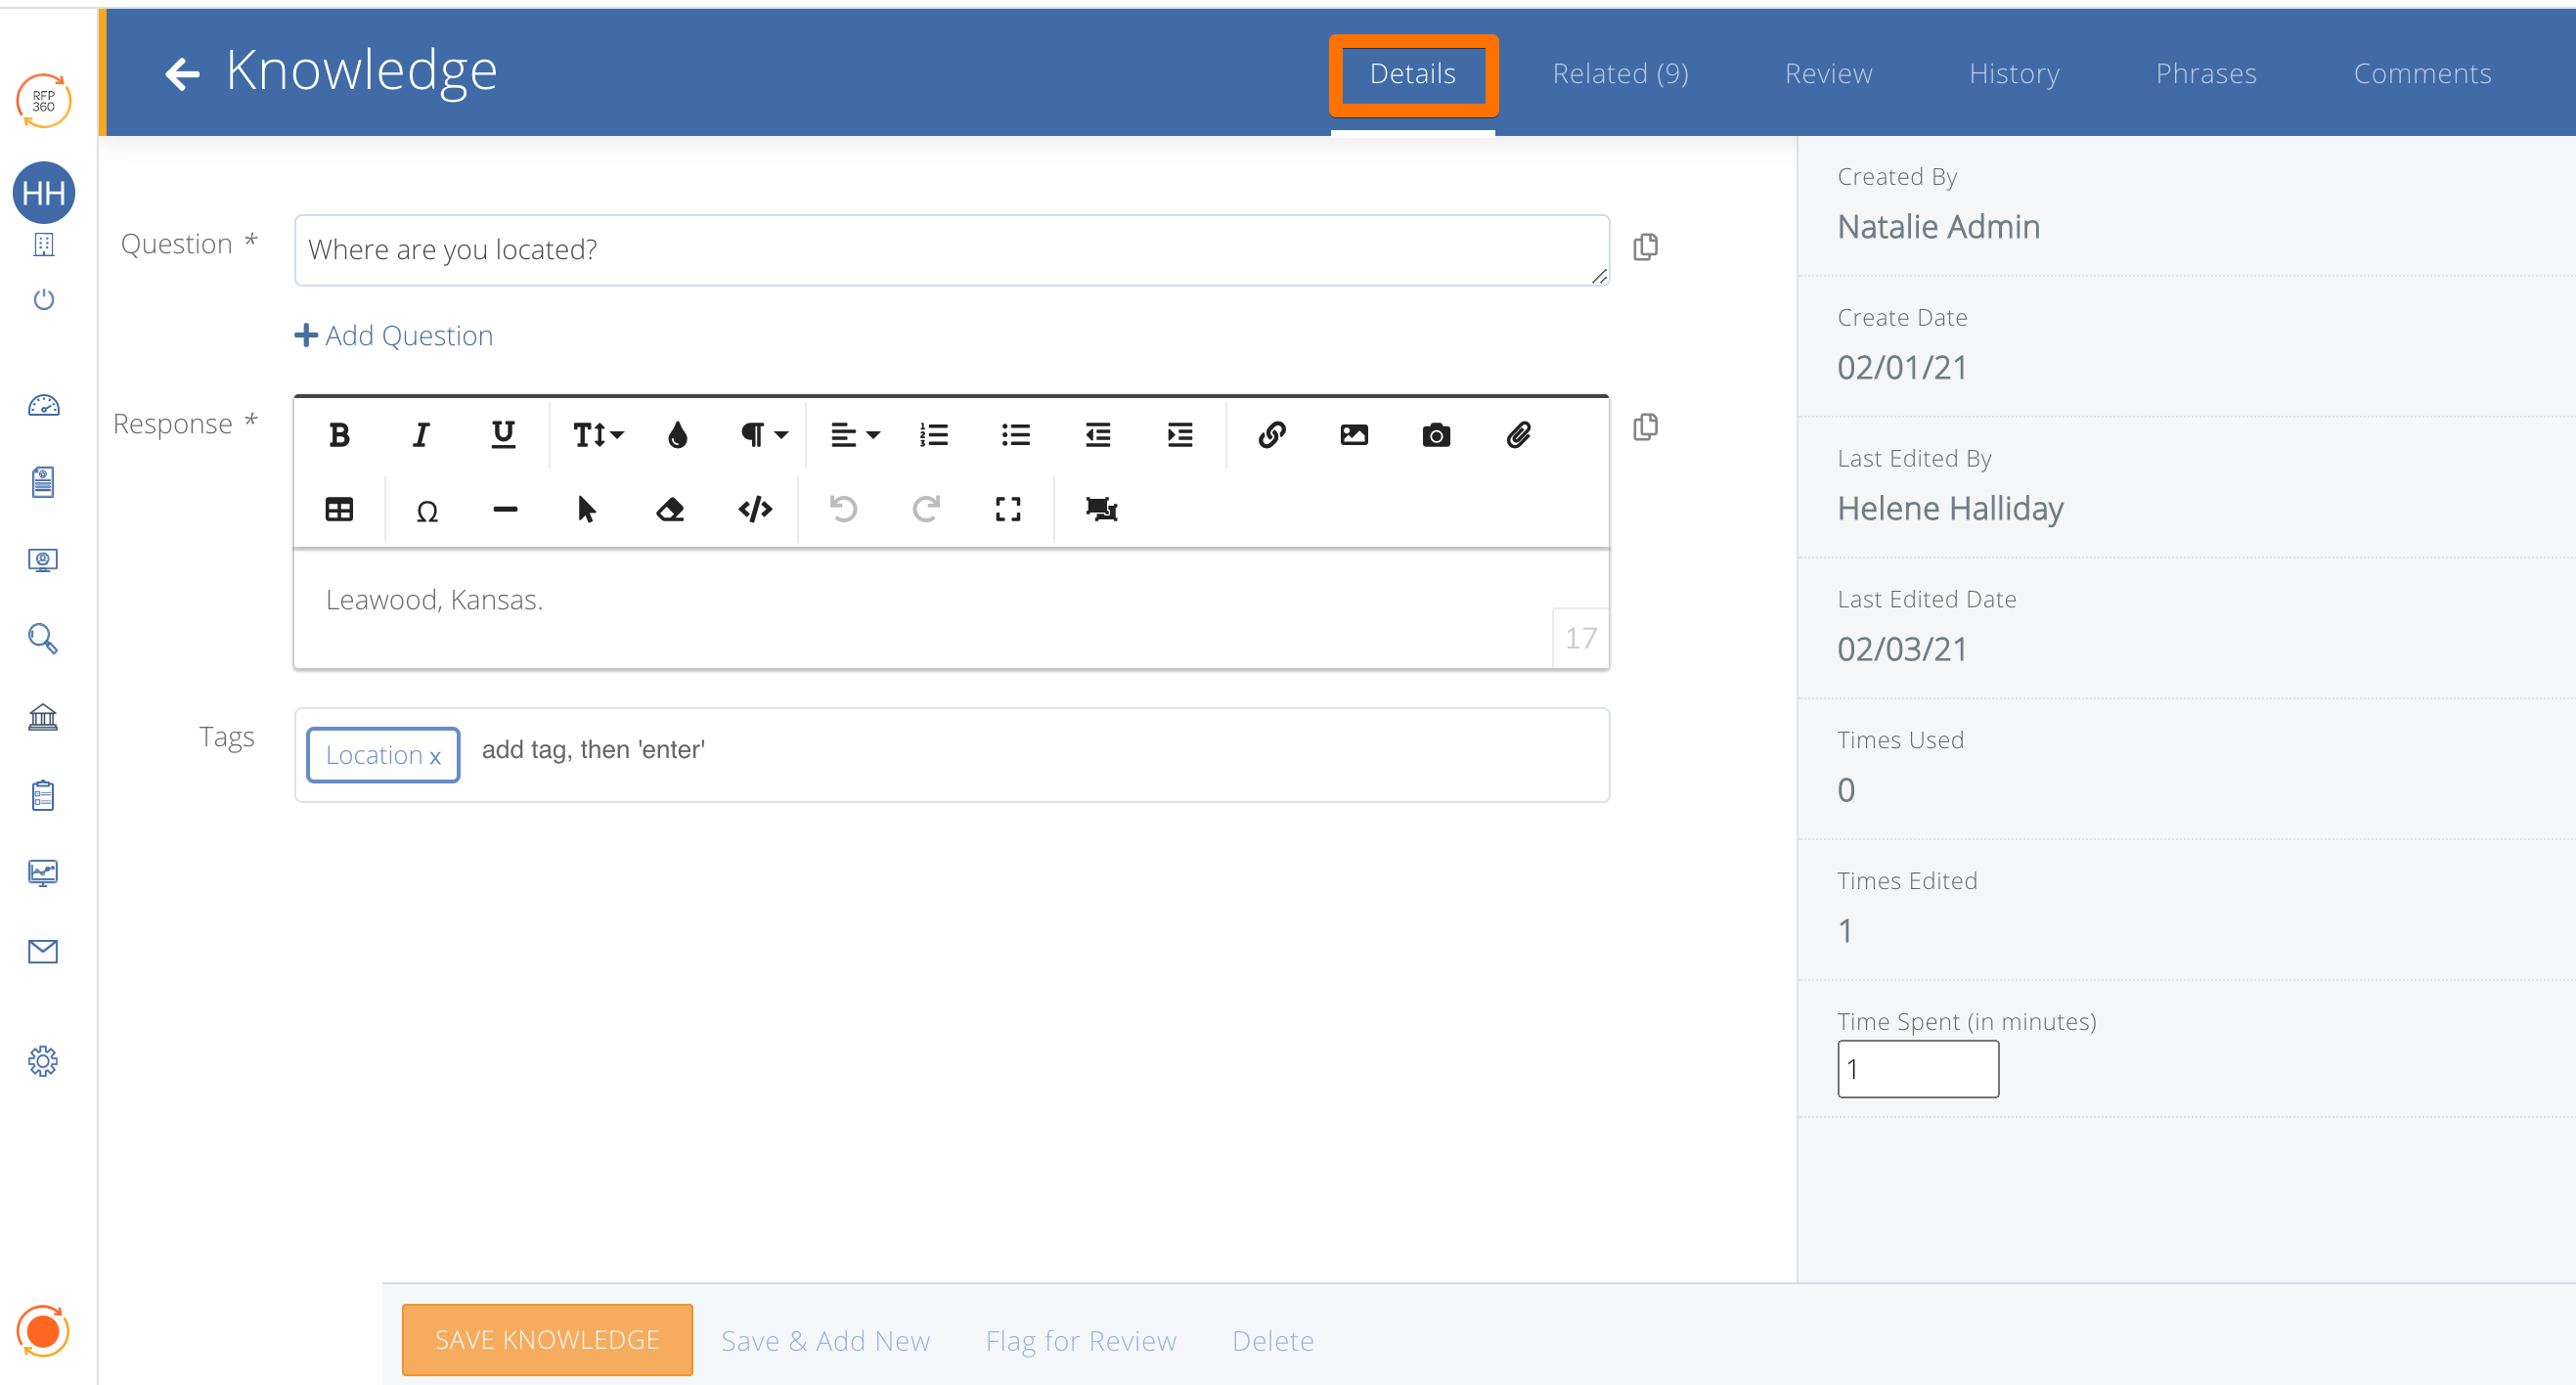Click the Bold formatting icon
2576x1385 pixels.
pyautogui.click(x=339, y=435)
